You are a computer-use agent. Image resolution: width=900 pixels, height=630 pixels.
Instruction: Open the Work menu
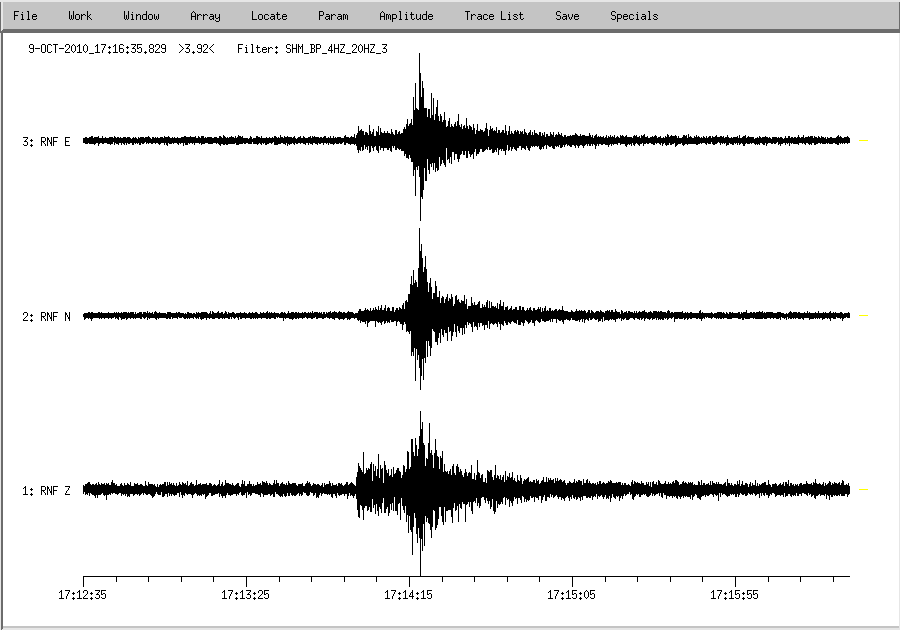[80, 16]
